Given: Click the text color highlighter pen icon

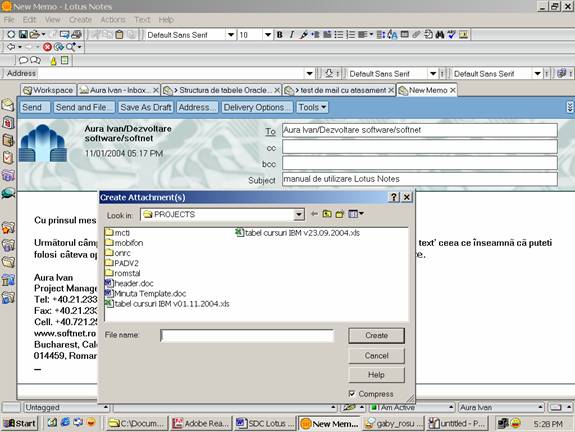Looking at the screenshot, I should click(x=304, y=34).
